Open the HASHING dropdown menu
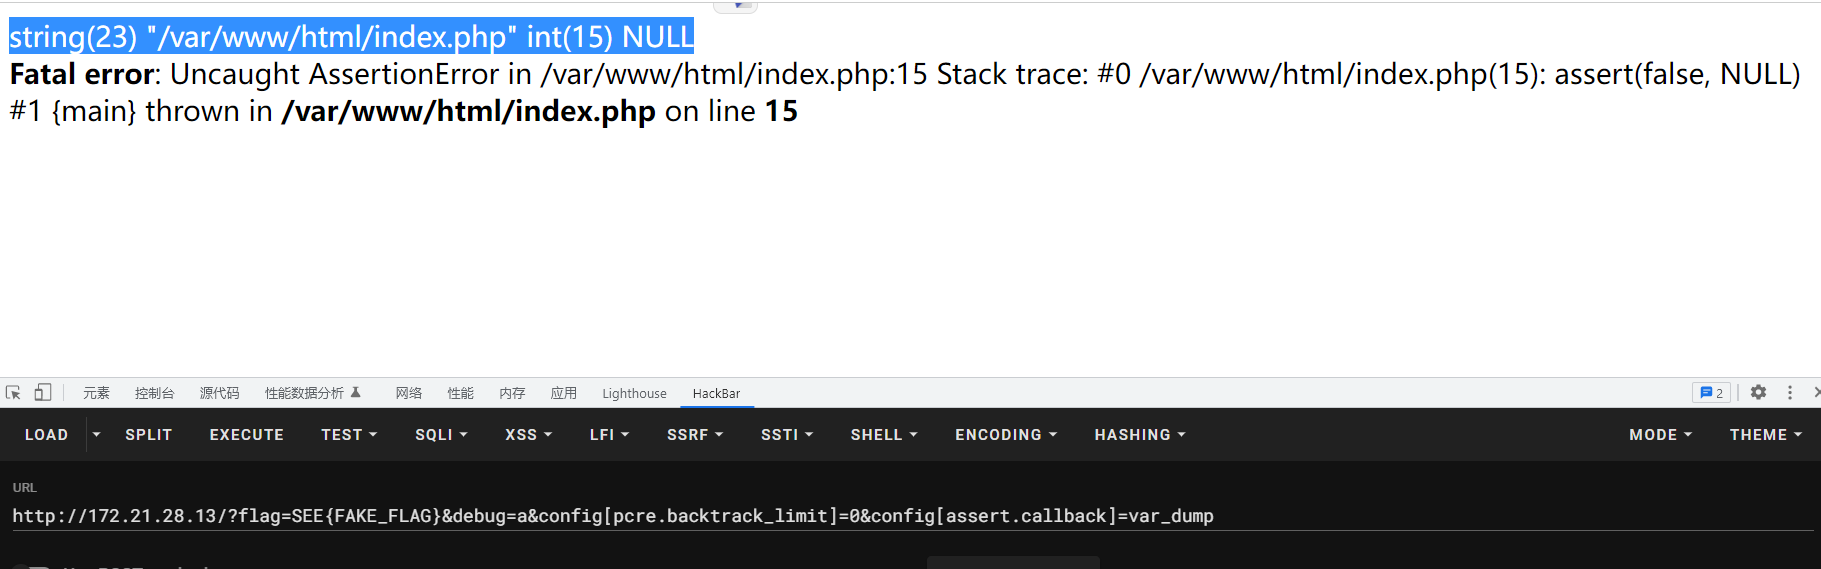 [x=1140, y=435]
